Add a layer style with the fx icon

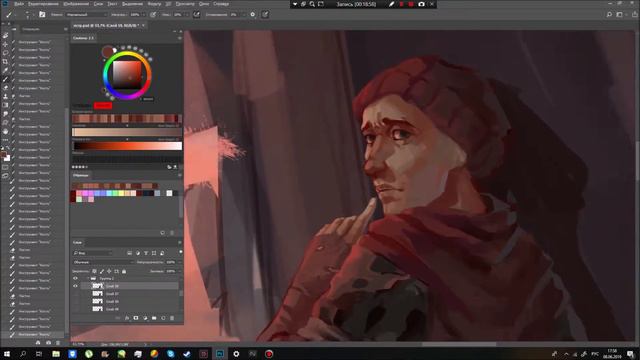click(127, 318)
